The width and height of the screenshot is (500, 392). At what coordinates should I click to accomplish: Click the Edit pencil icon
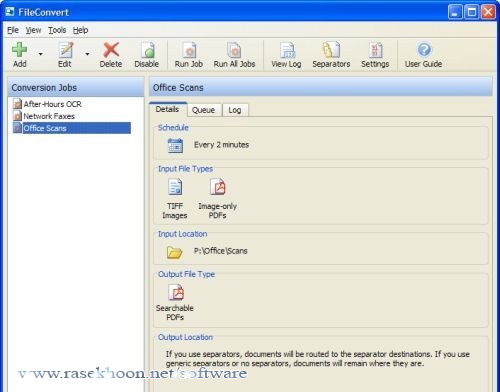(65, 50)
